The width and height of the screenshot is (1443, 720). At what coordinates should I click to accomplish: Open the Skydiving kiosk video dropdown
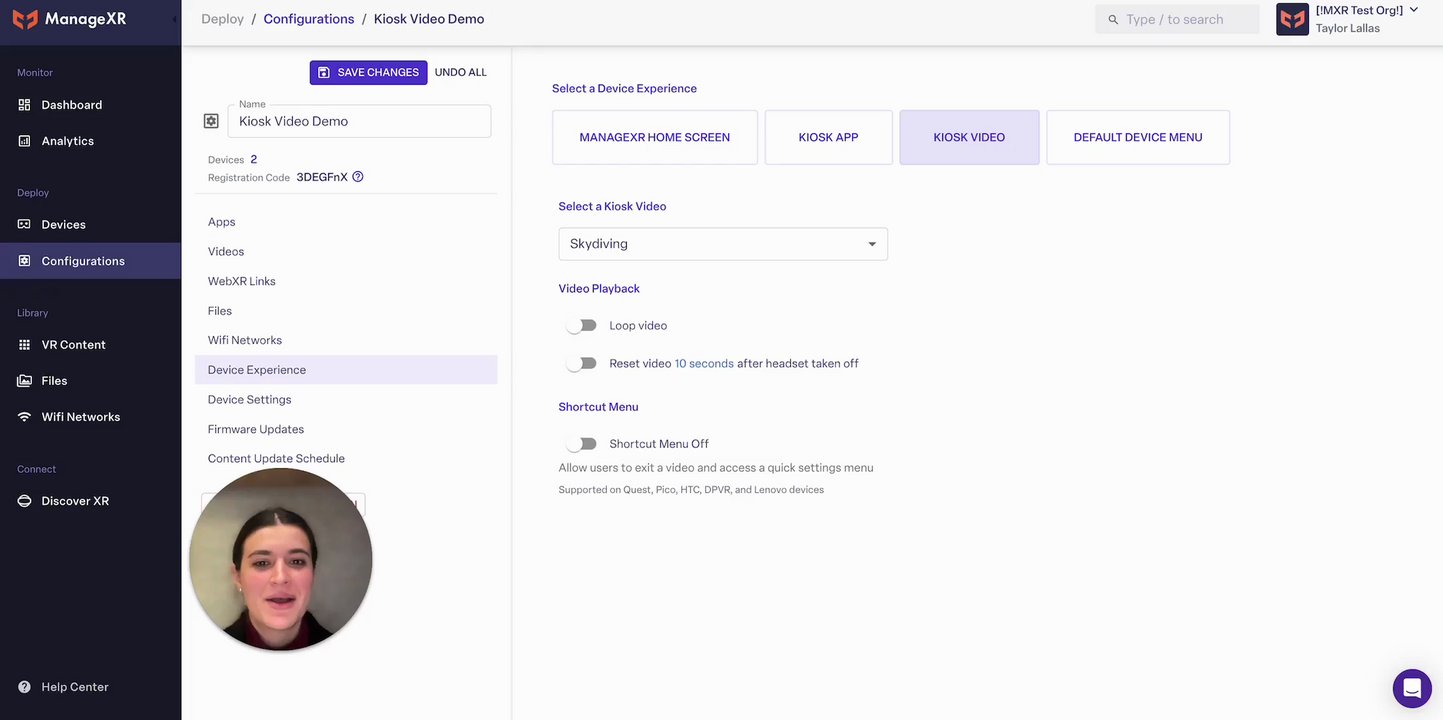click(x=722, y=244)
